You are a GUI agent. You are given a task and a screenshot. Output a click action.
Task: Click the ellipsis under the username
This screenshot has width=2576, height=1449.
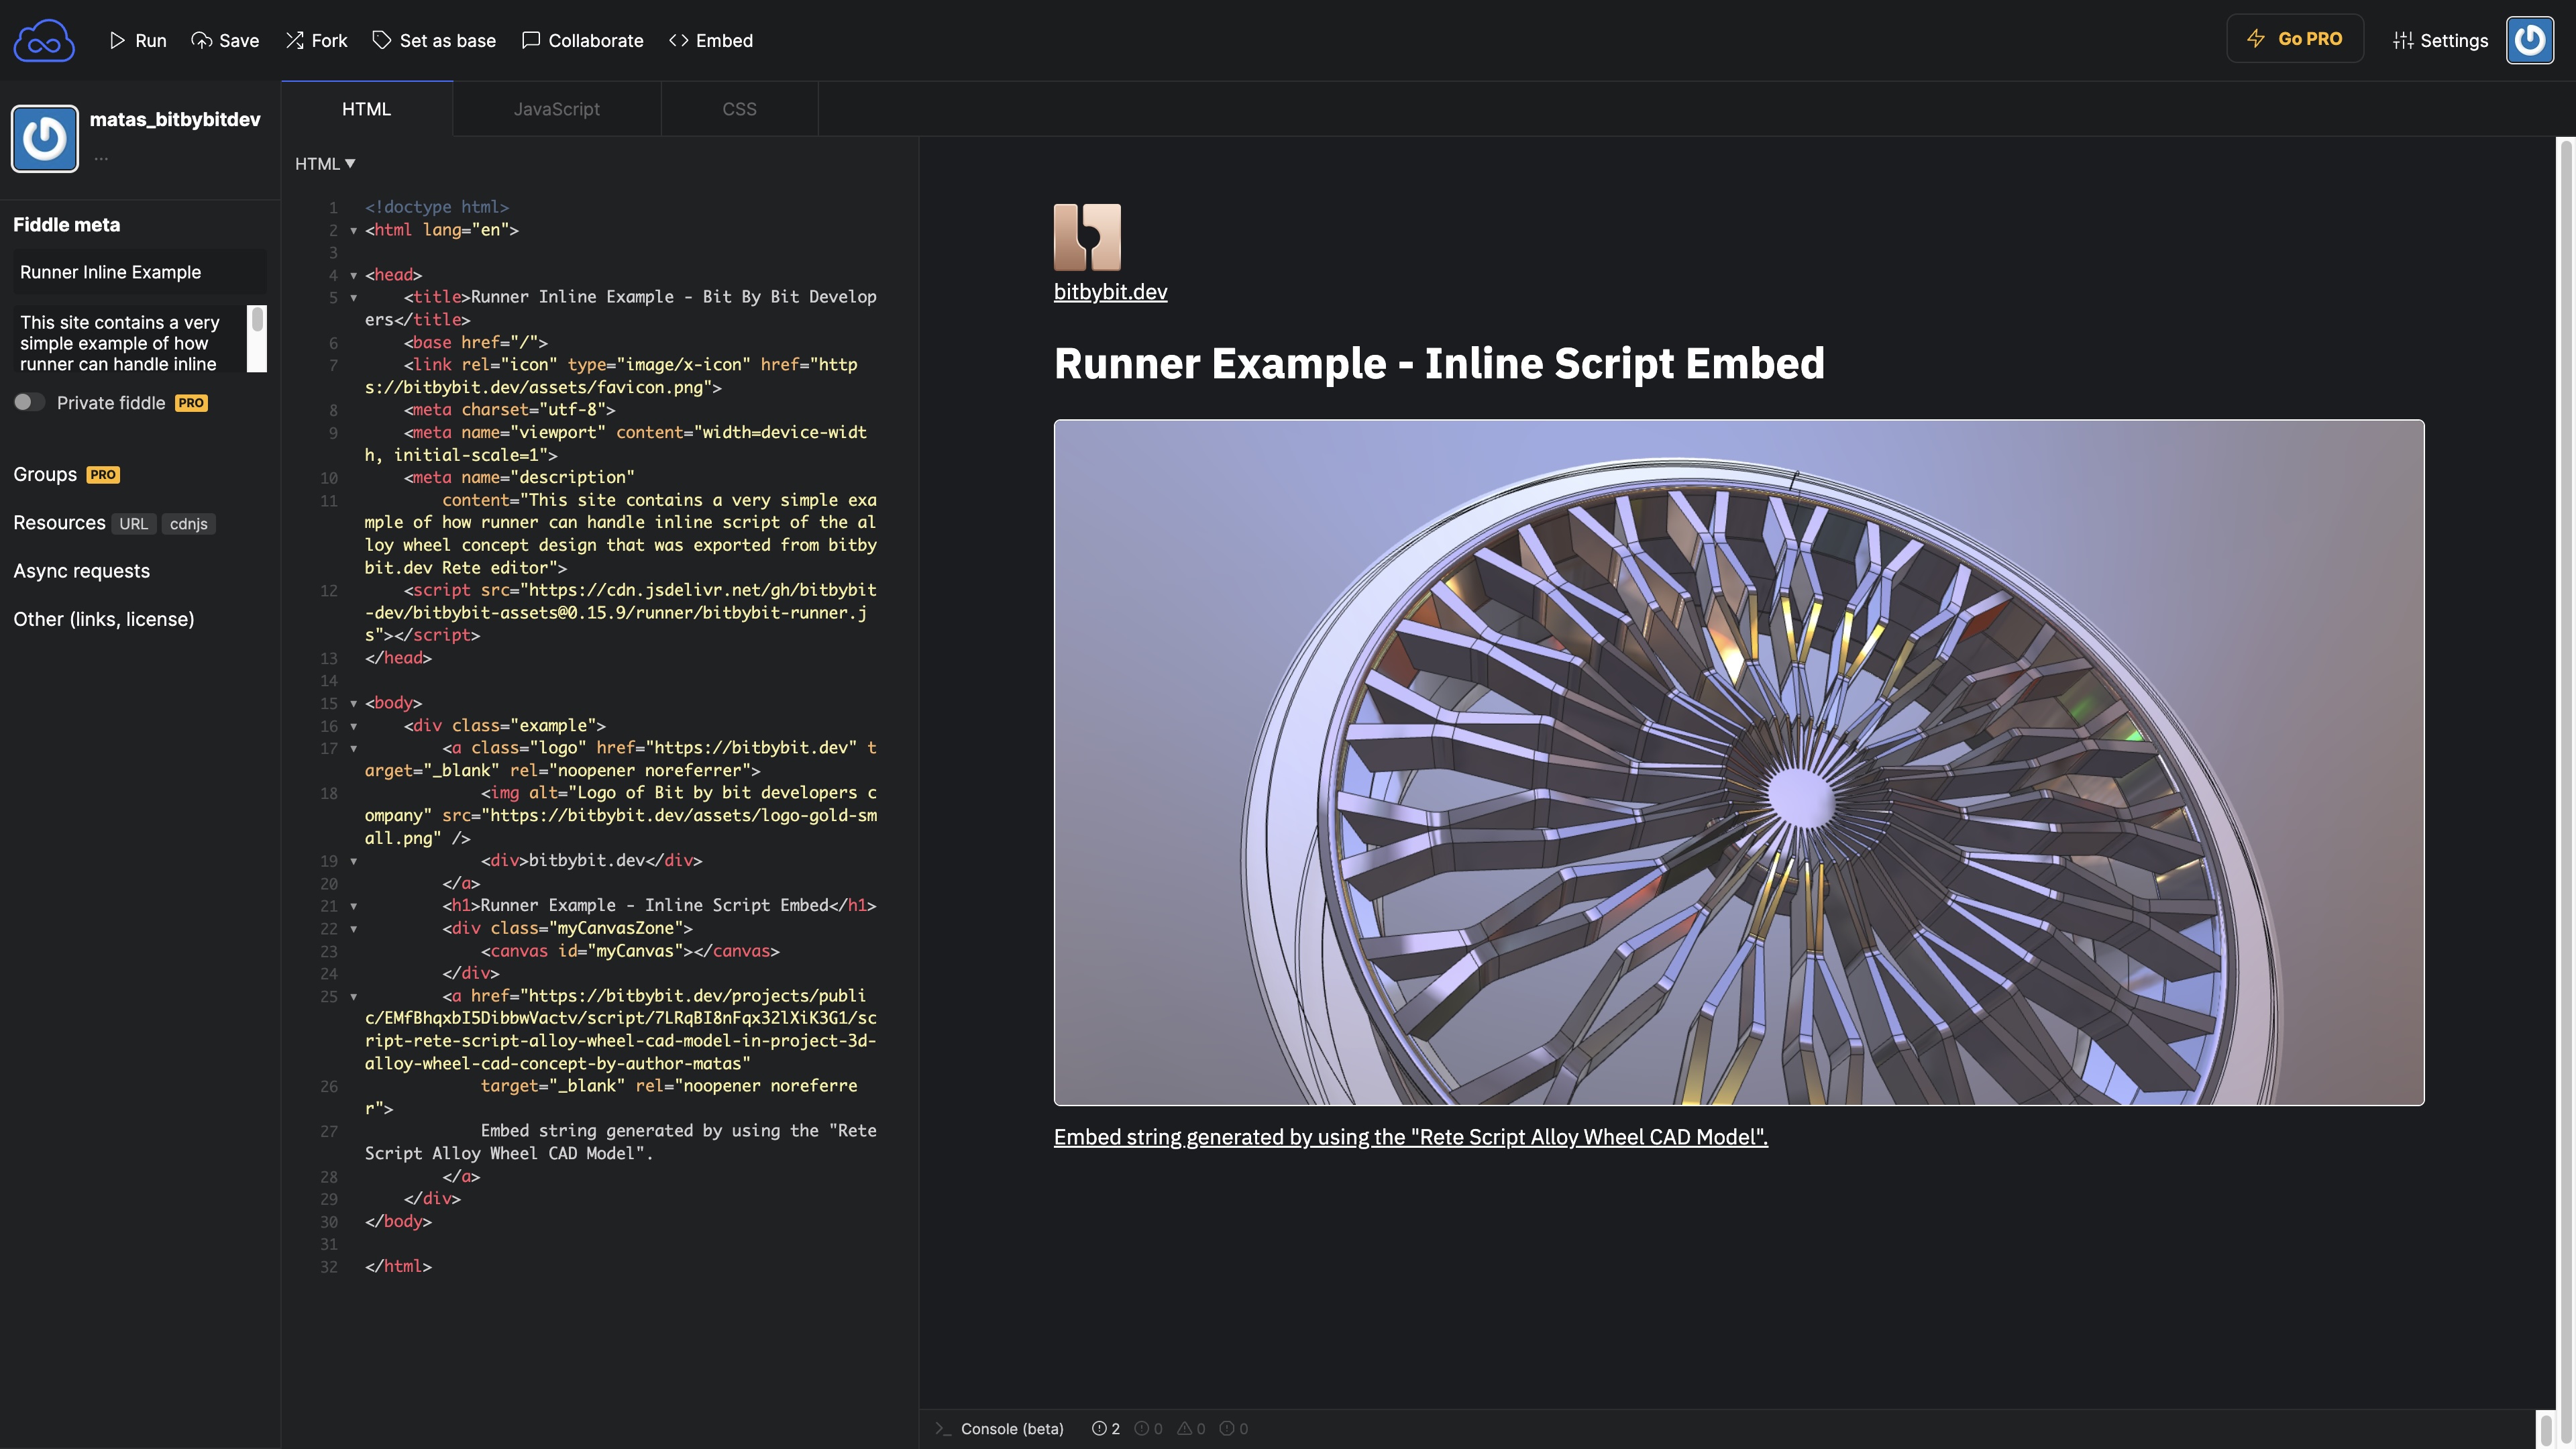pyautogui.click(x=101, y=157)
